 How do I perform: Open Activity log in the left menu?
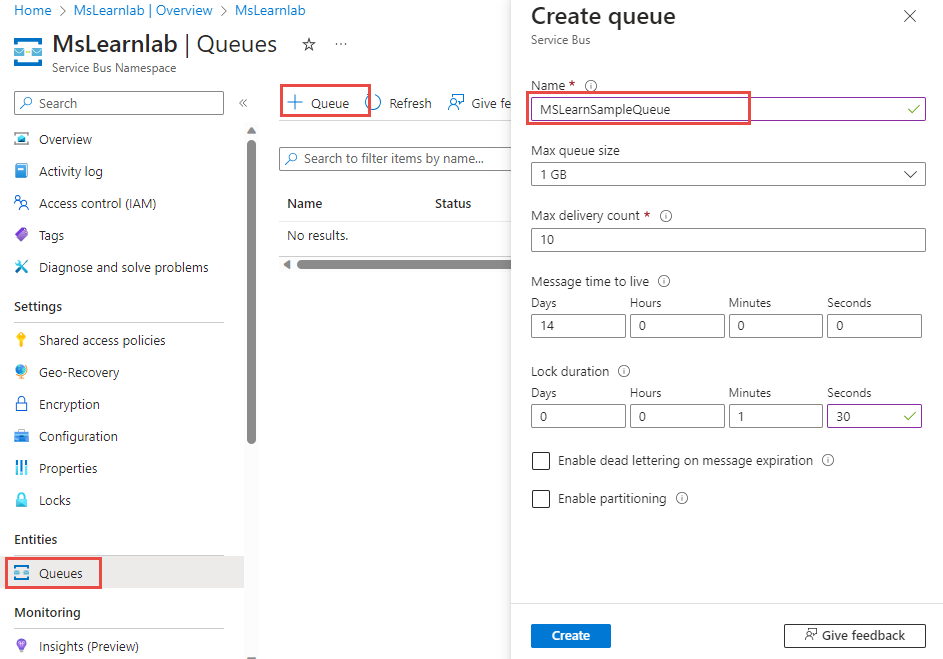70,171
